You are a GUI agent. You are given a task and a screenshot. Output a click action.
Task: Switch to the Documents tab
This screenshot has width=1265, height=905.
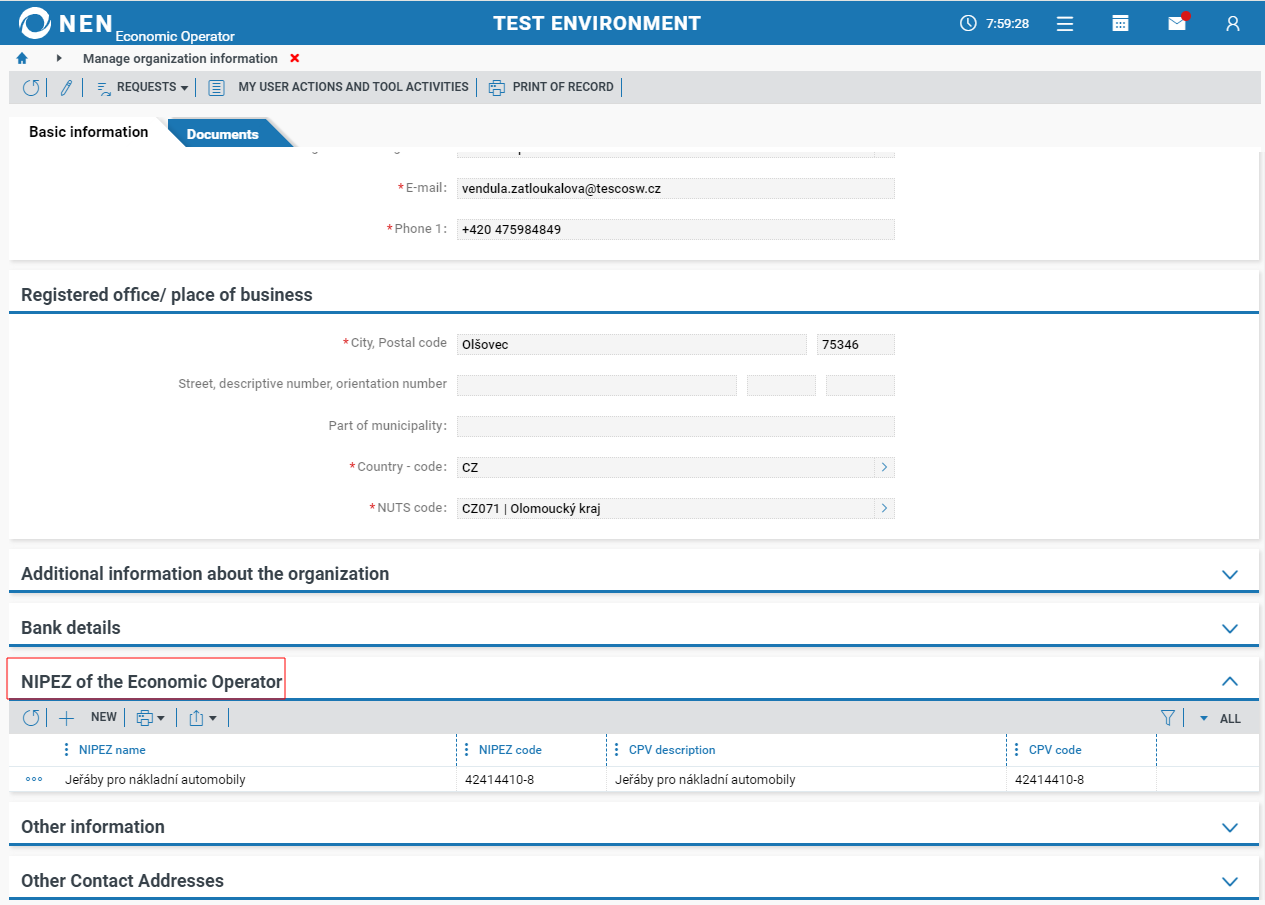point(222,134)
